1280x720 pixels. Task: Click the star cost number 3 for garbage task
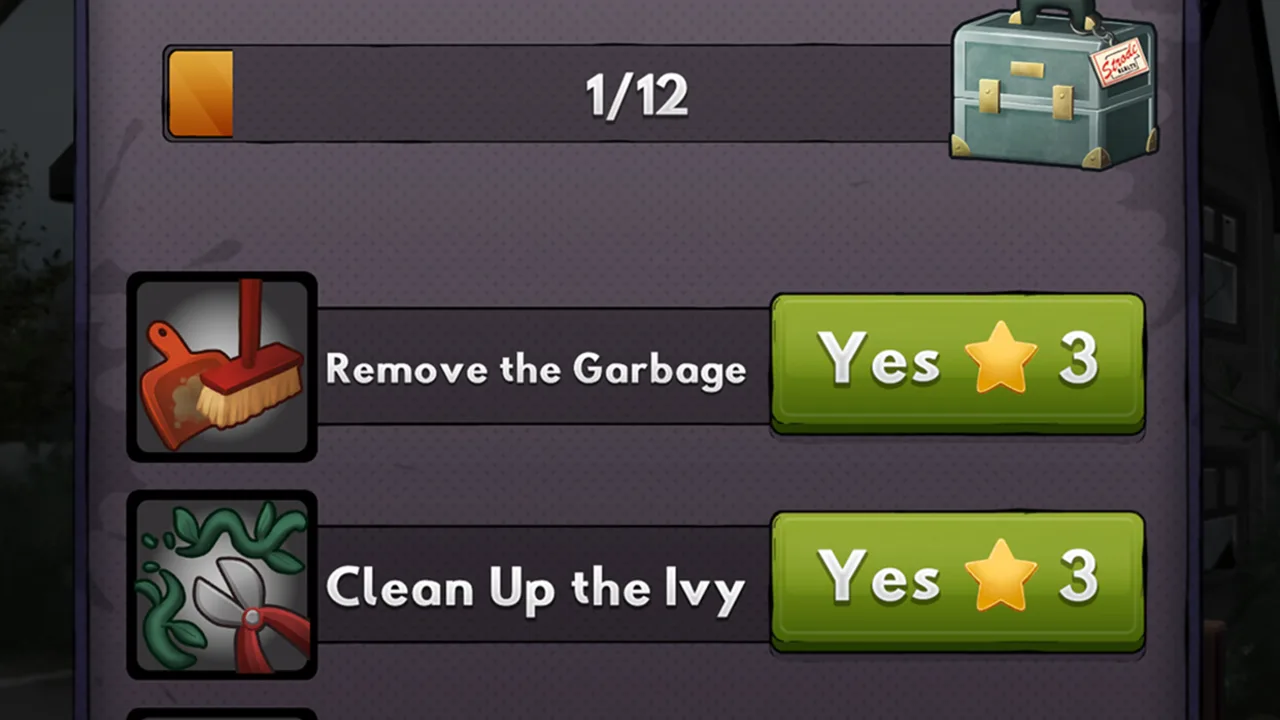pyautogui.click(x=1078, y=358)
